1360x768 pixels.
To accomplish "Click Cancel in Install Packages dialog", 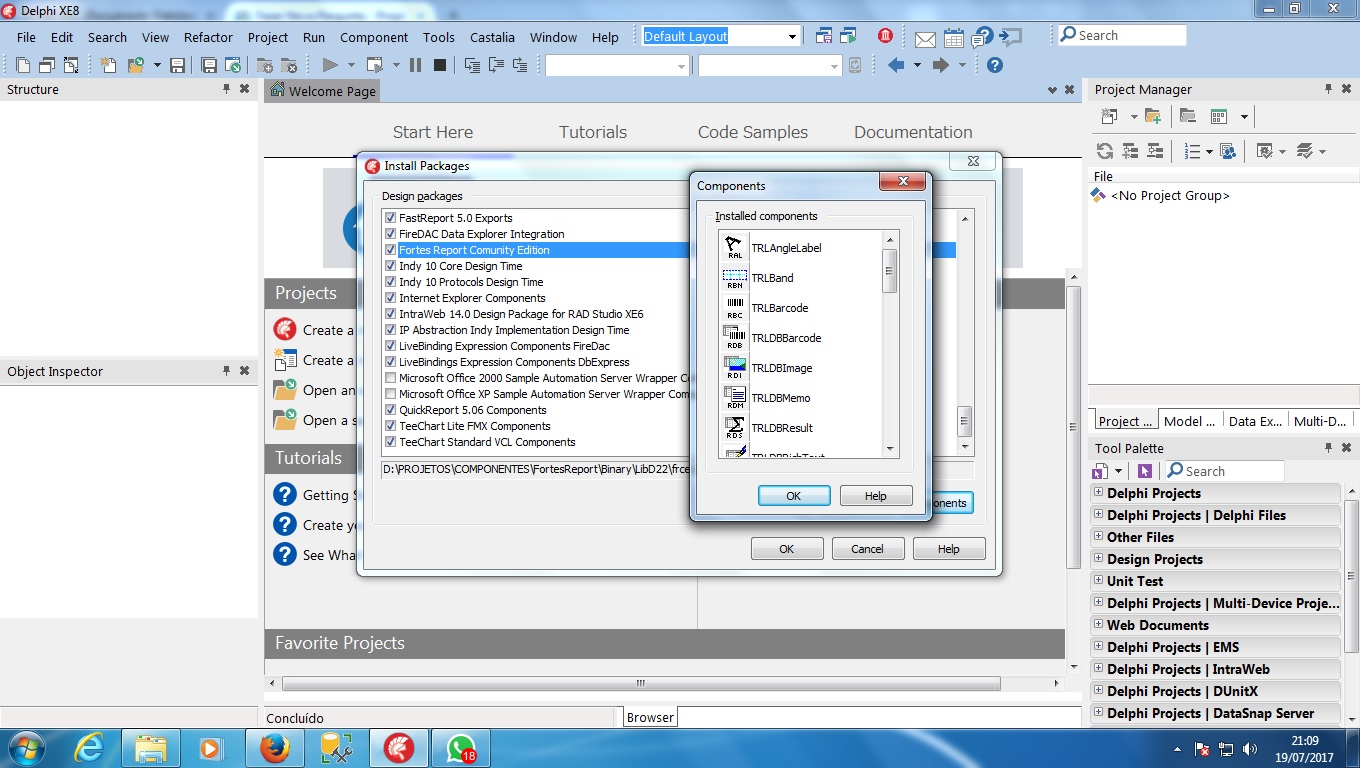I will click(x=867, y=549).
